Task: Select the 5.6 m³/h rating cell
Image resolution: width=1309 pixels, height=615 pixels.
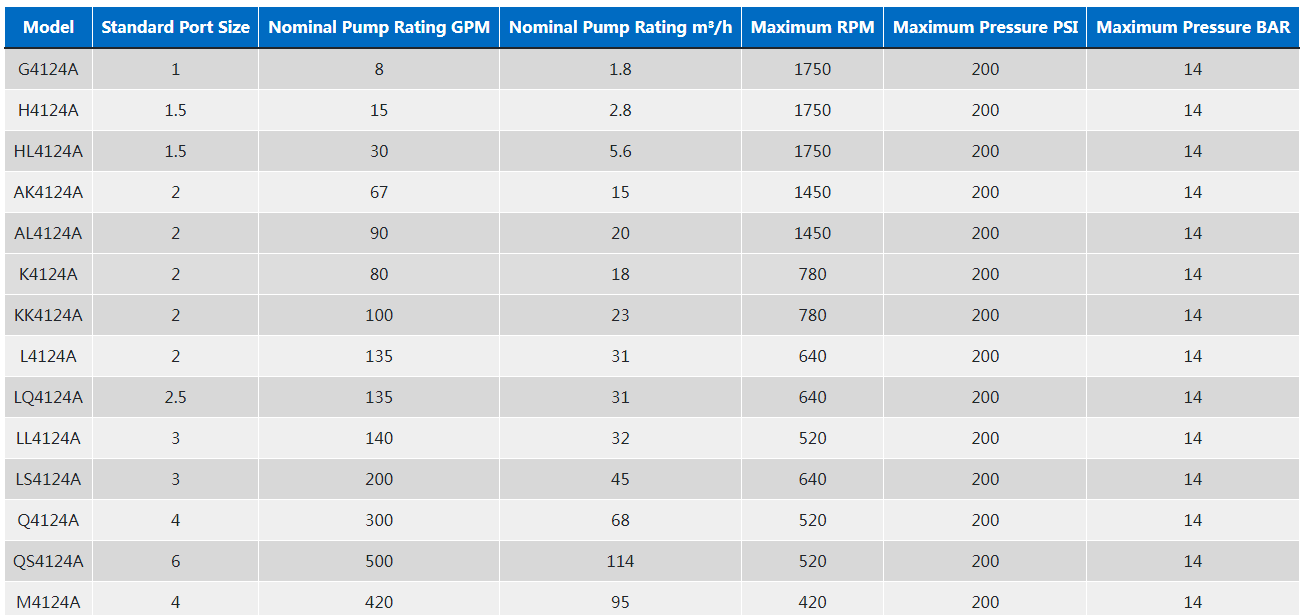Action: click(x=620, y=151)
